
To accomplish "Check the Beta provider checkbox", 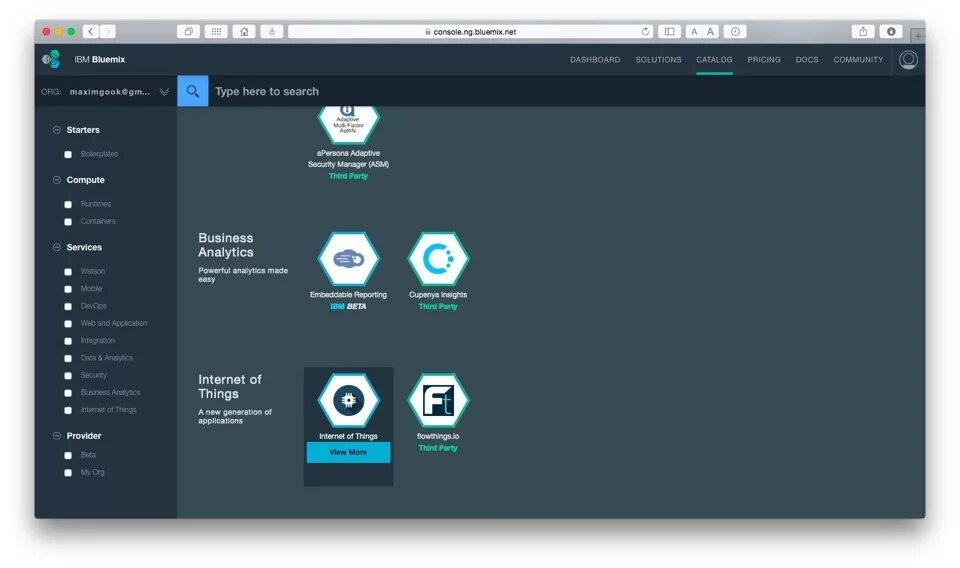I will point(68,455).
